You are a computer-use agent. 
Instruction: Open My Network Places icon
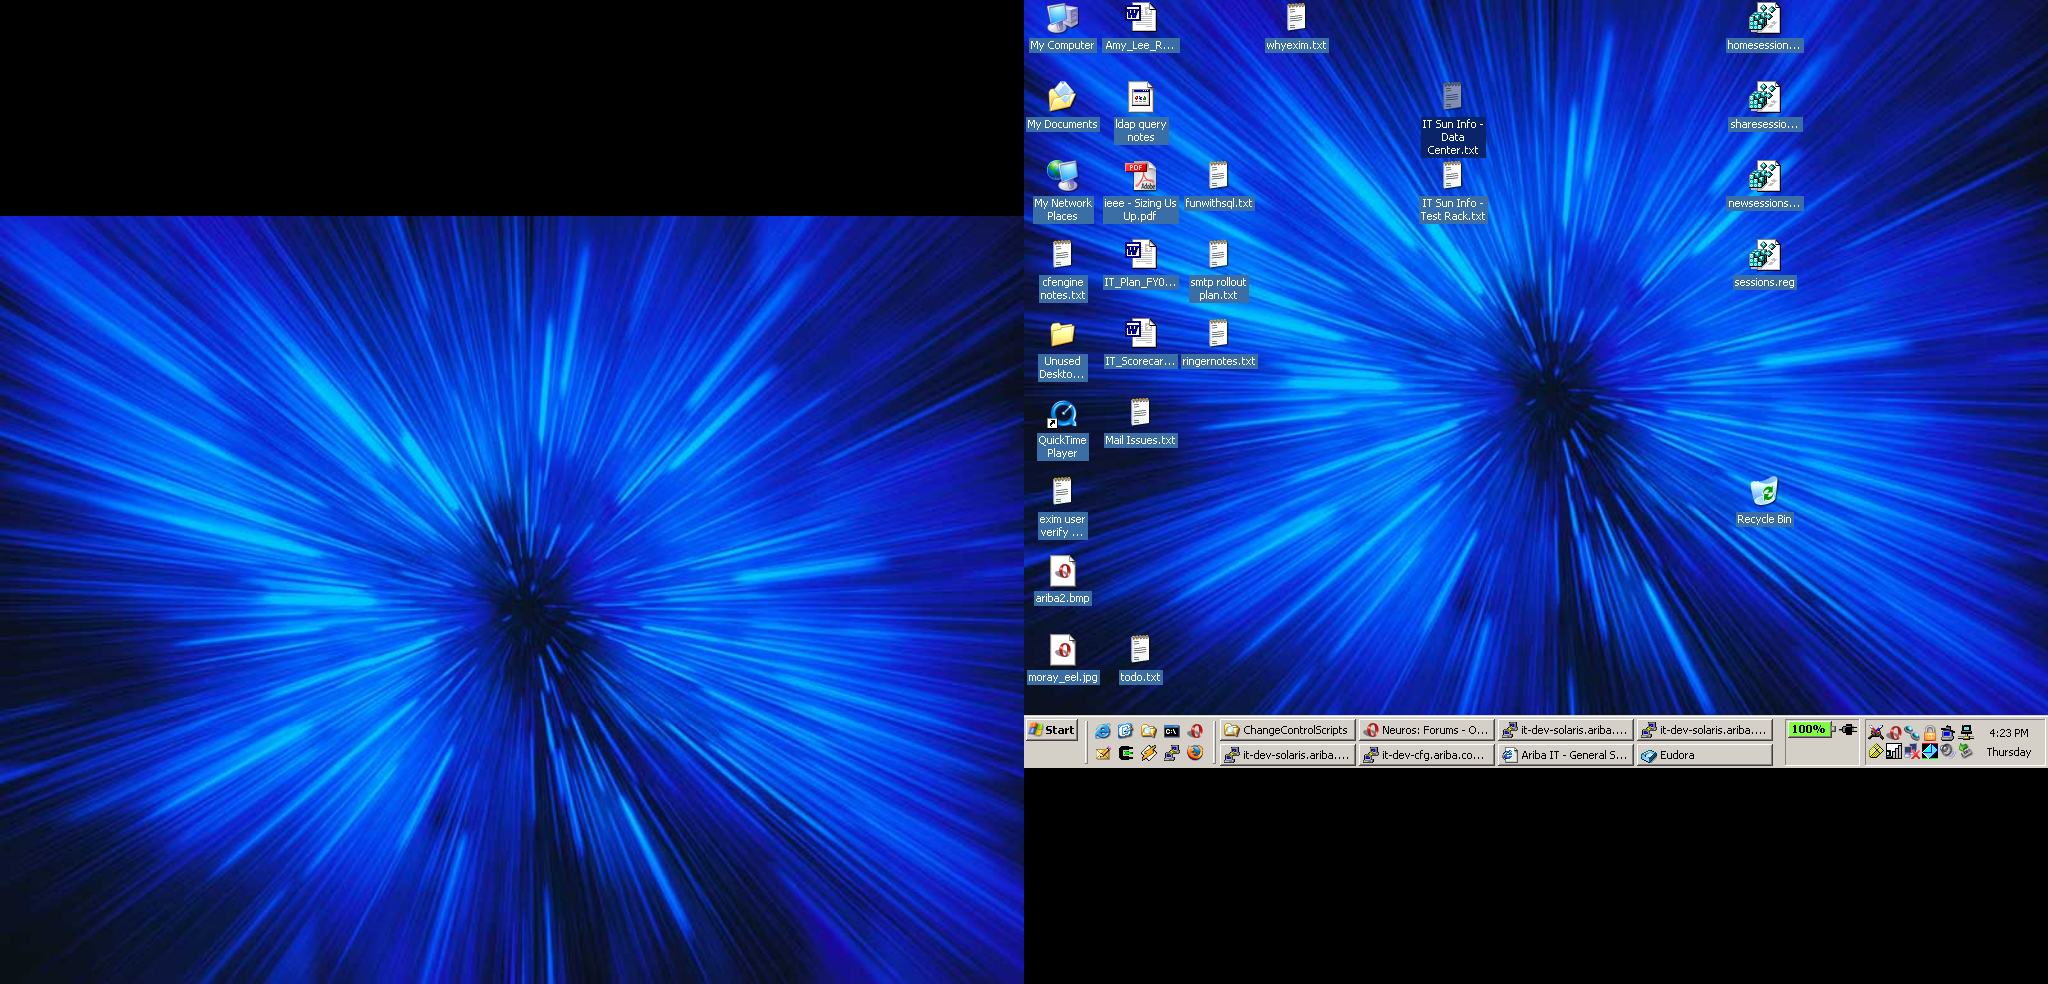coord(1062,192)
